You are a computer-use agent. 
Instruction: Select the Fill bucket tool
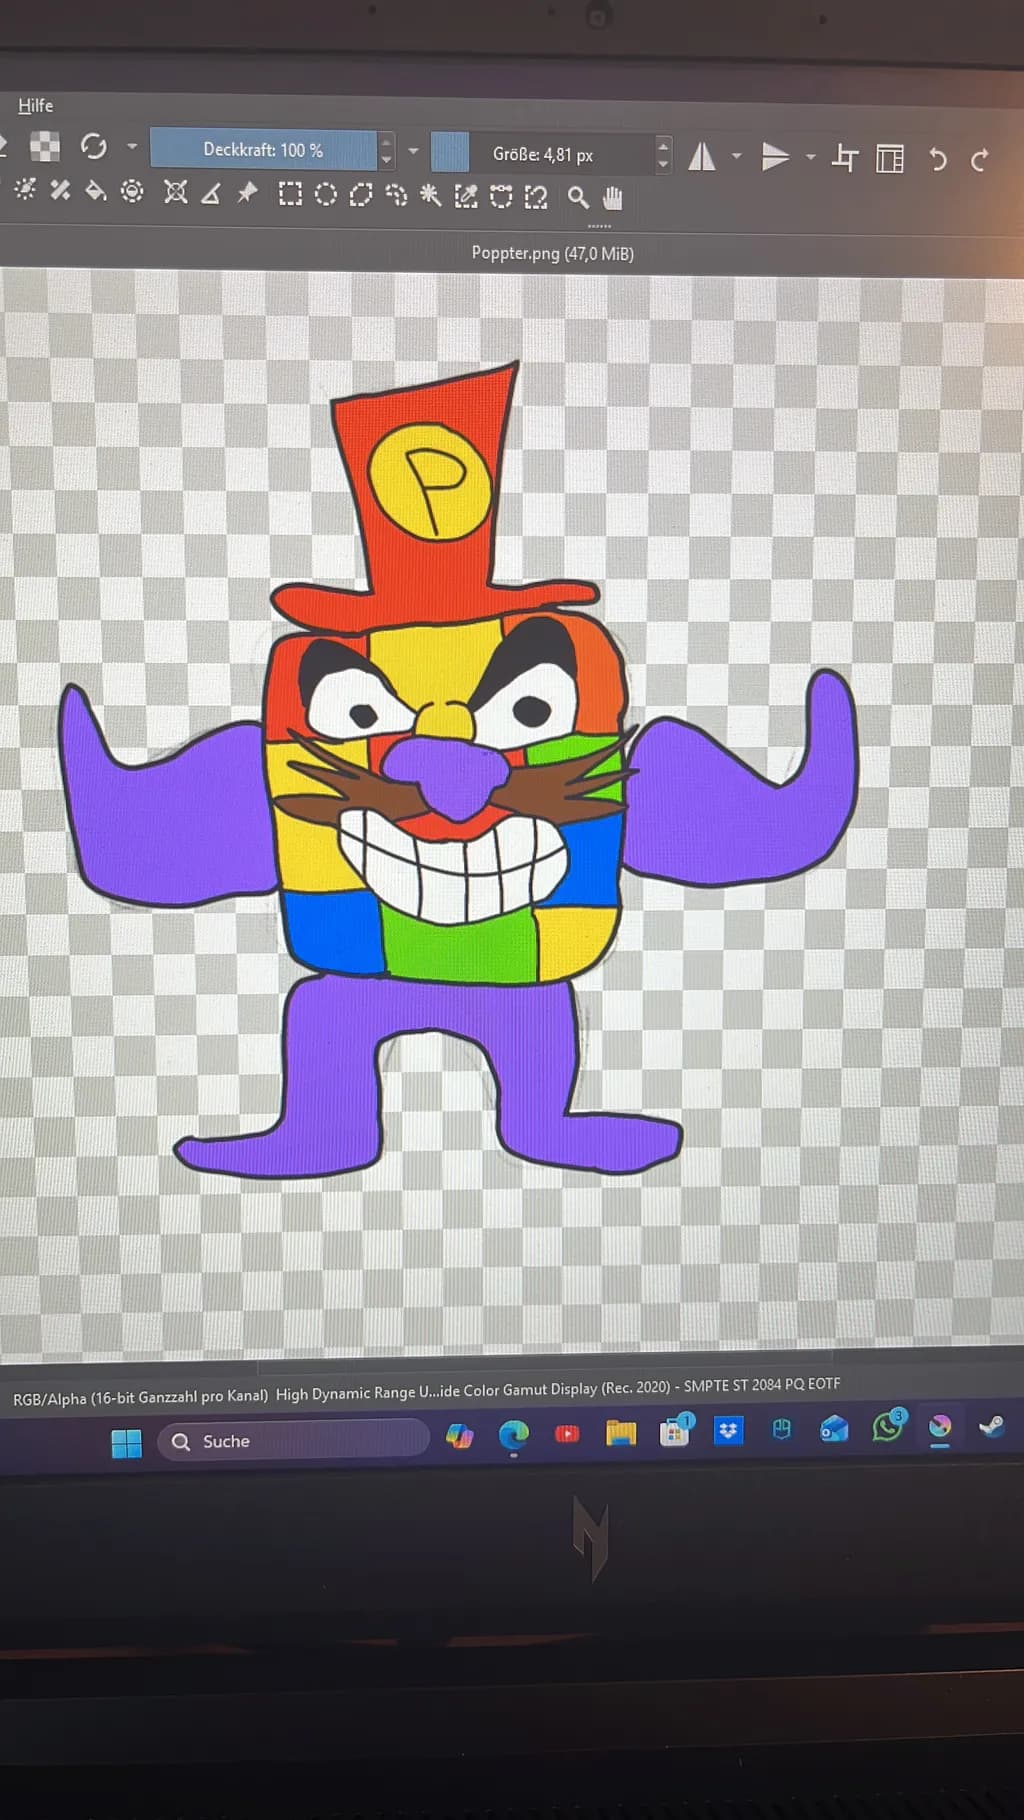96,190
